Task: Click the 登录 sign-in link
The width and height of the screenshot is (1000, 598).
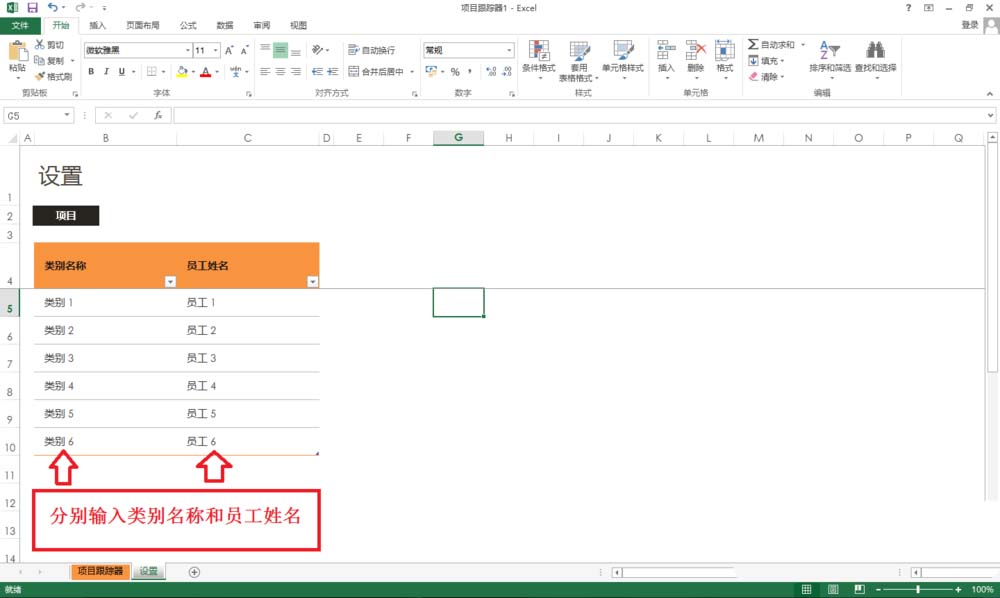Action: click(x=968, y=24)
